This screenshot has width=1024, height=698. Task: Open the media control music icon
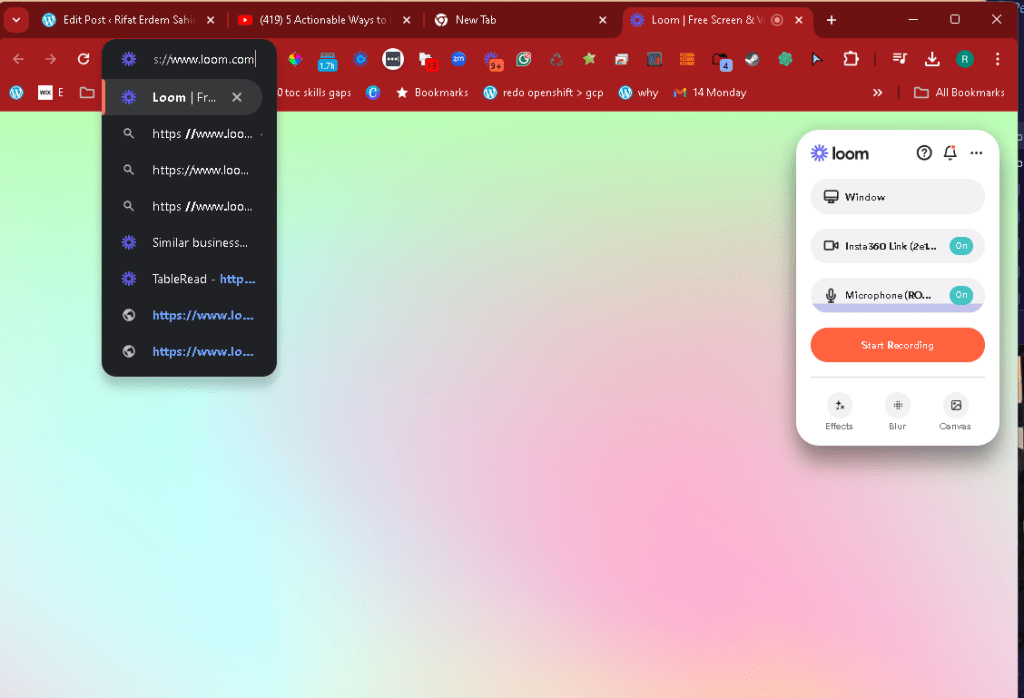899,59
